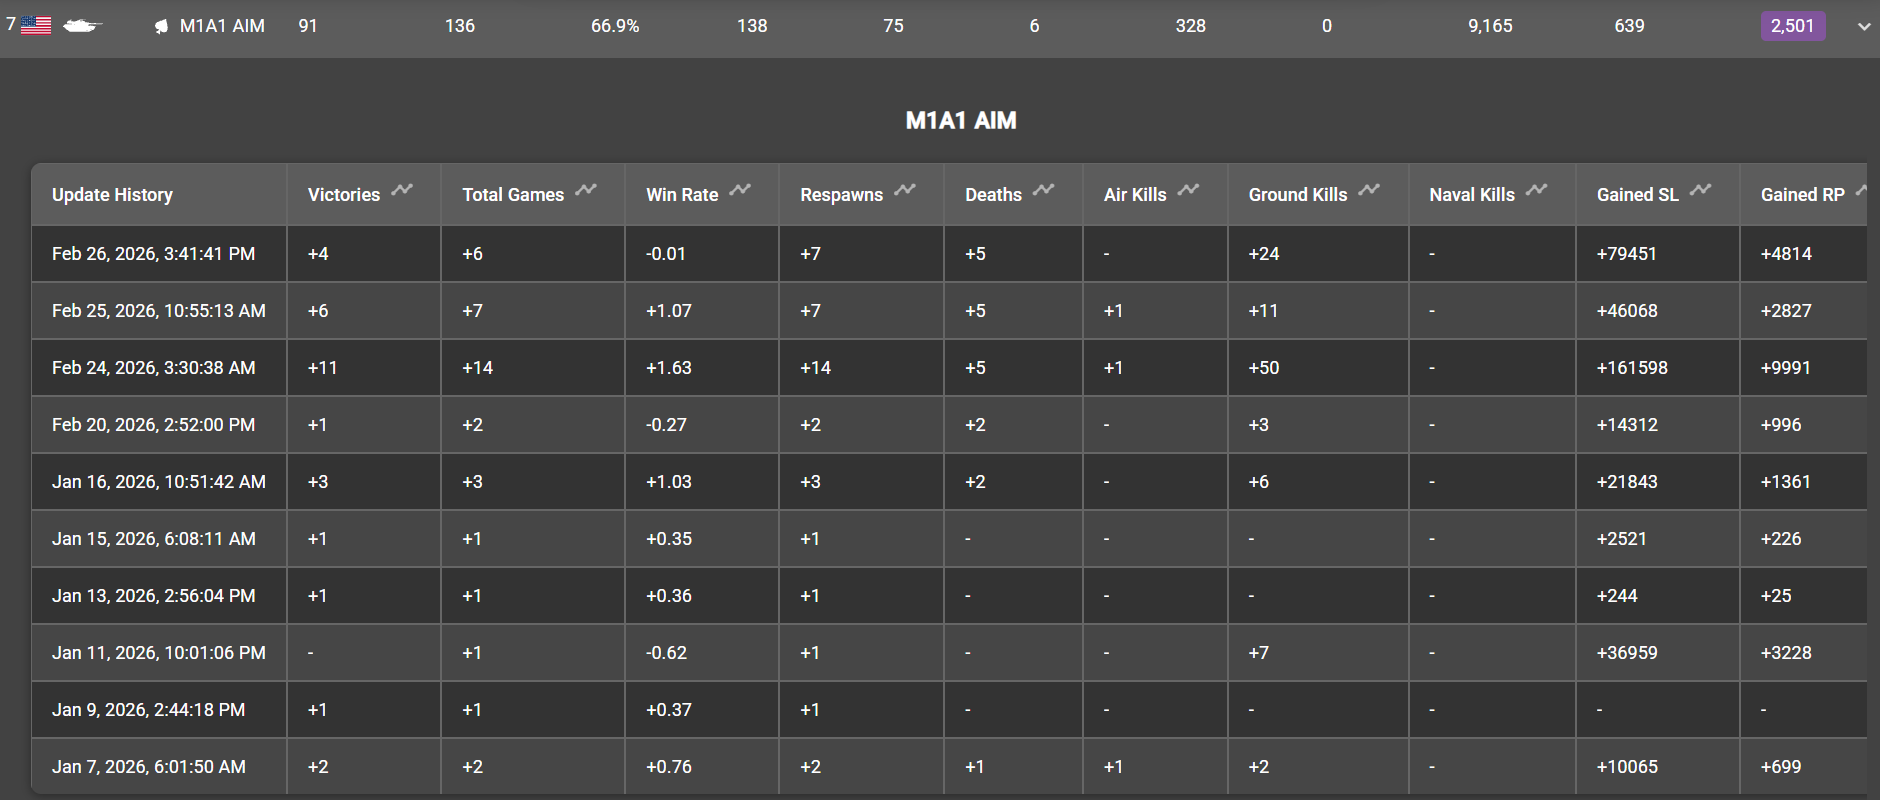
Task: Open the Deaths trend chart icon
Action: pos(1044,190)
